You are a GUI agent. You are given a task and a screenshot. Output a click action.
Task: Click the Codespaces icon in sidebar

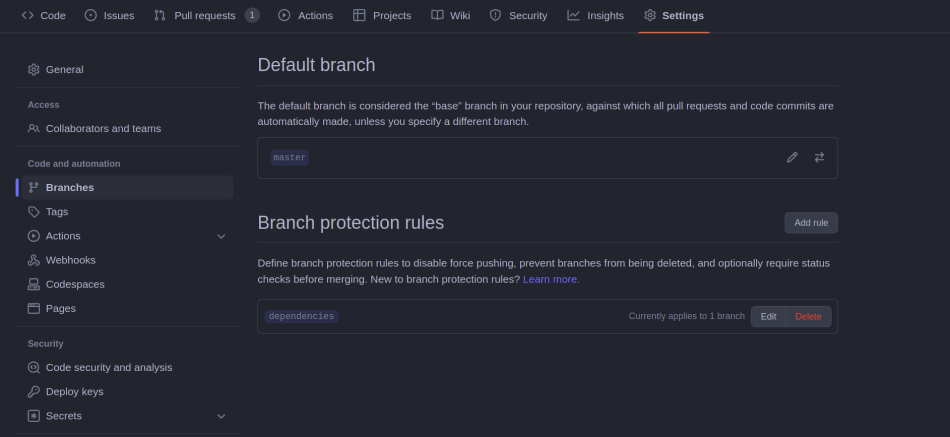pos(34,284)
